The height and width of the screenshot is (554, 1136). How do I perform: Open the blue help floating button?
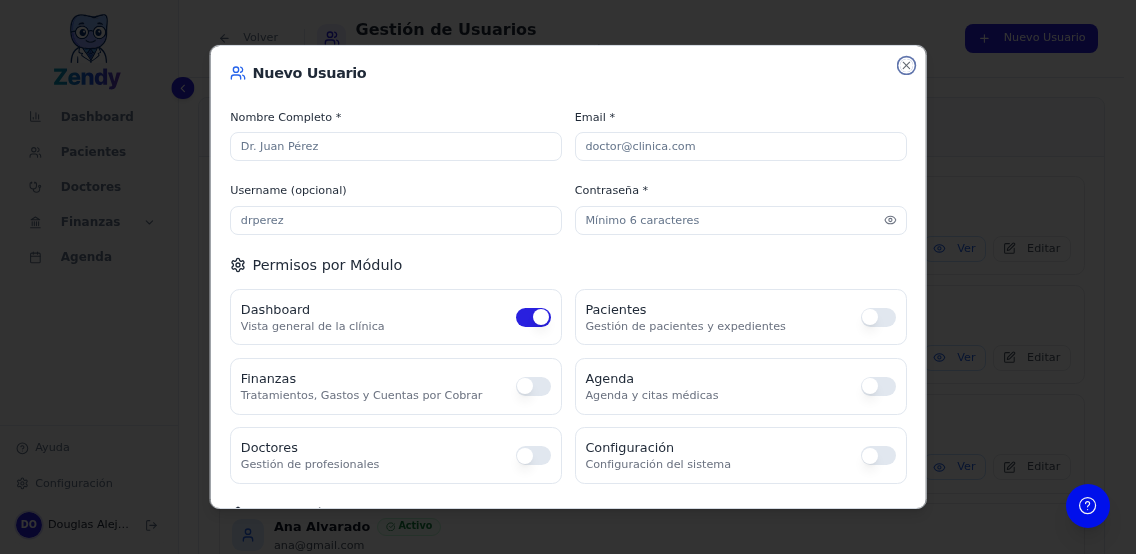pos(1087,505)
